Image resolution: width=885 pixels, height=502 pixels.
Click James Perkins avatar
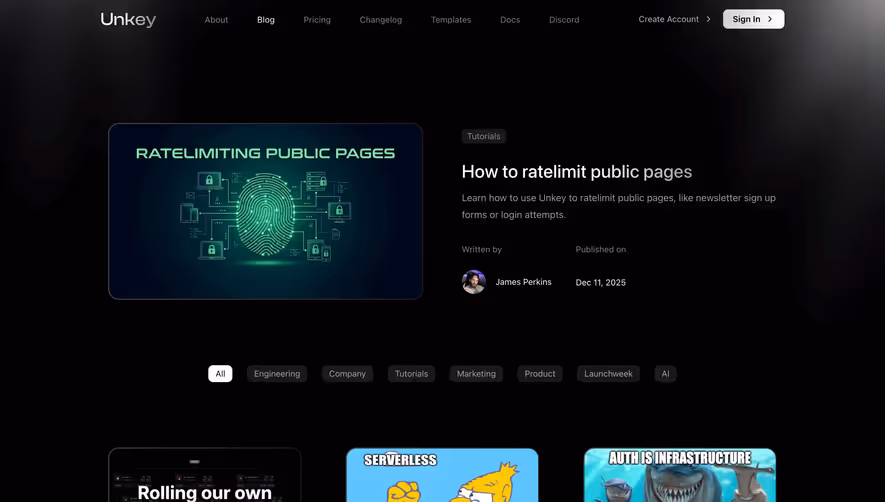[x=474, y=282]
